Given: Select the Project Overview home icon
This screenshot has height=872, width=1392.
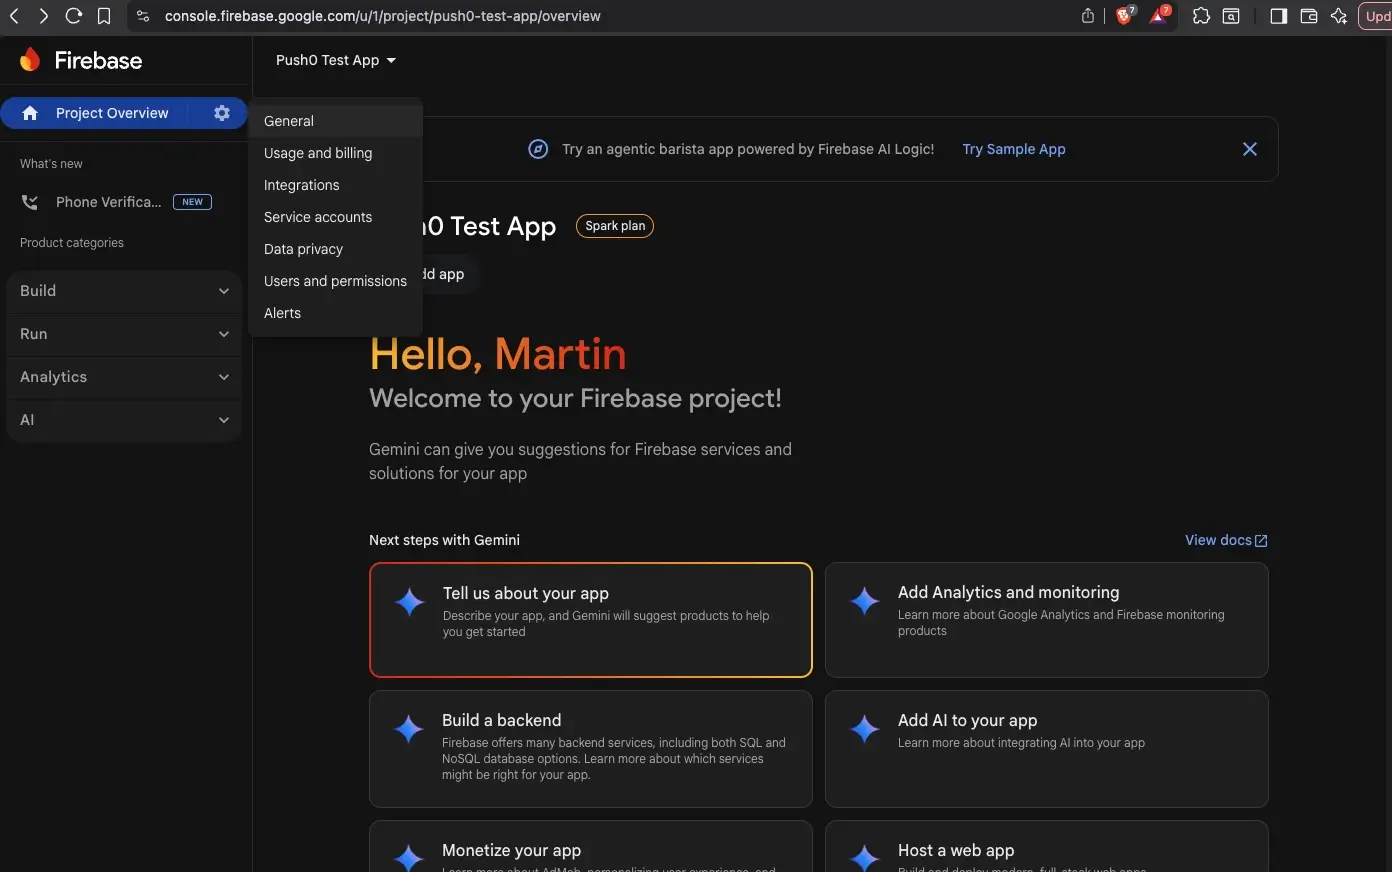Looking at the screenshot, I should [x=31, y=113].
